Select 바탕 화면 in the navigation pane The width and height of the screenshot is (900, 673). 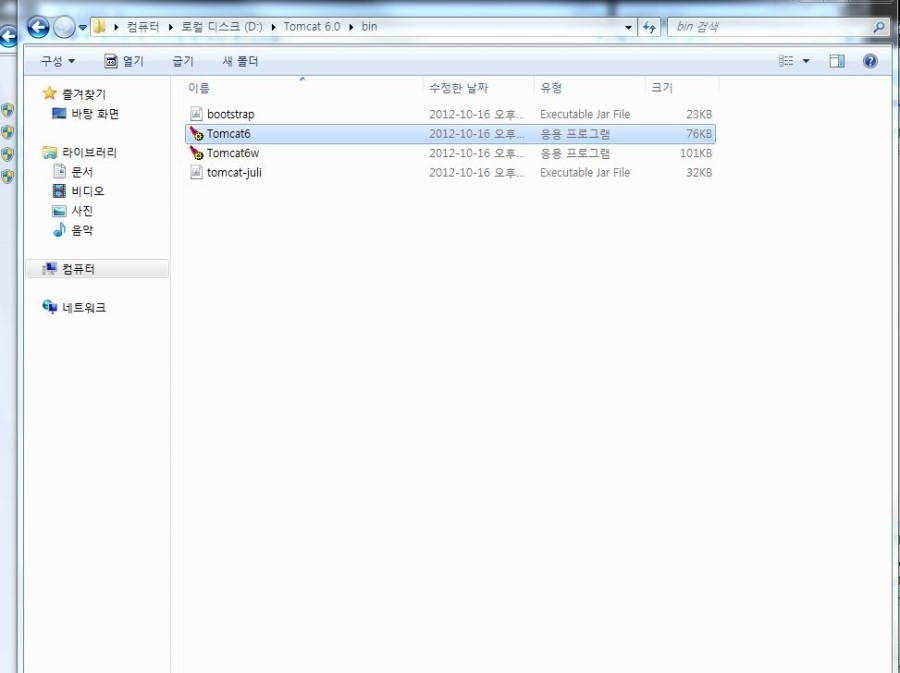pyautogui.click(x=95, y=114)
